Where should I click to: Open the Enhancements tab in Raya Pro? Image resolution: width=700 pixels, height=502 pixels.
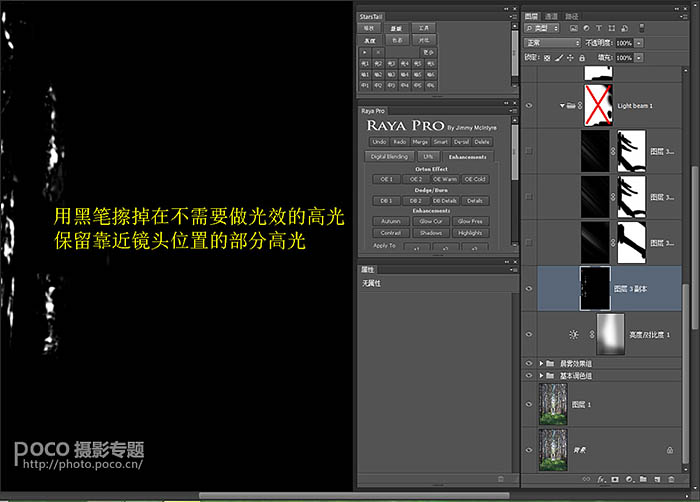click(x=467, y=157)
